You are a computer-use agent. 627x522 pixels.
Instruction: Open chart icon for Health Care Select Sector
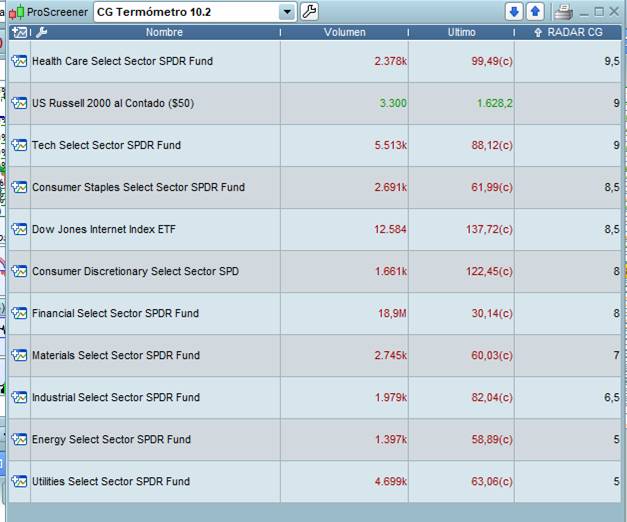click(x=19, y=61)
